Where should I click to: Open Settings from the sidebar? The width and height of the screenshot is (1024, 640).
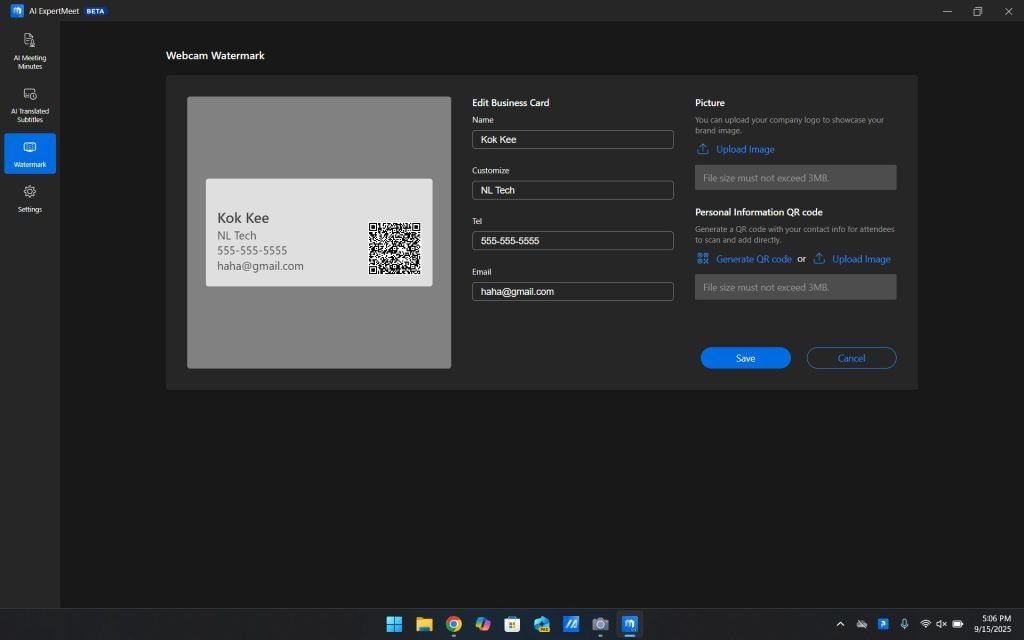[x=30, y=199]
